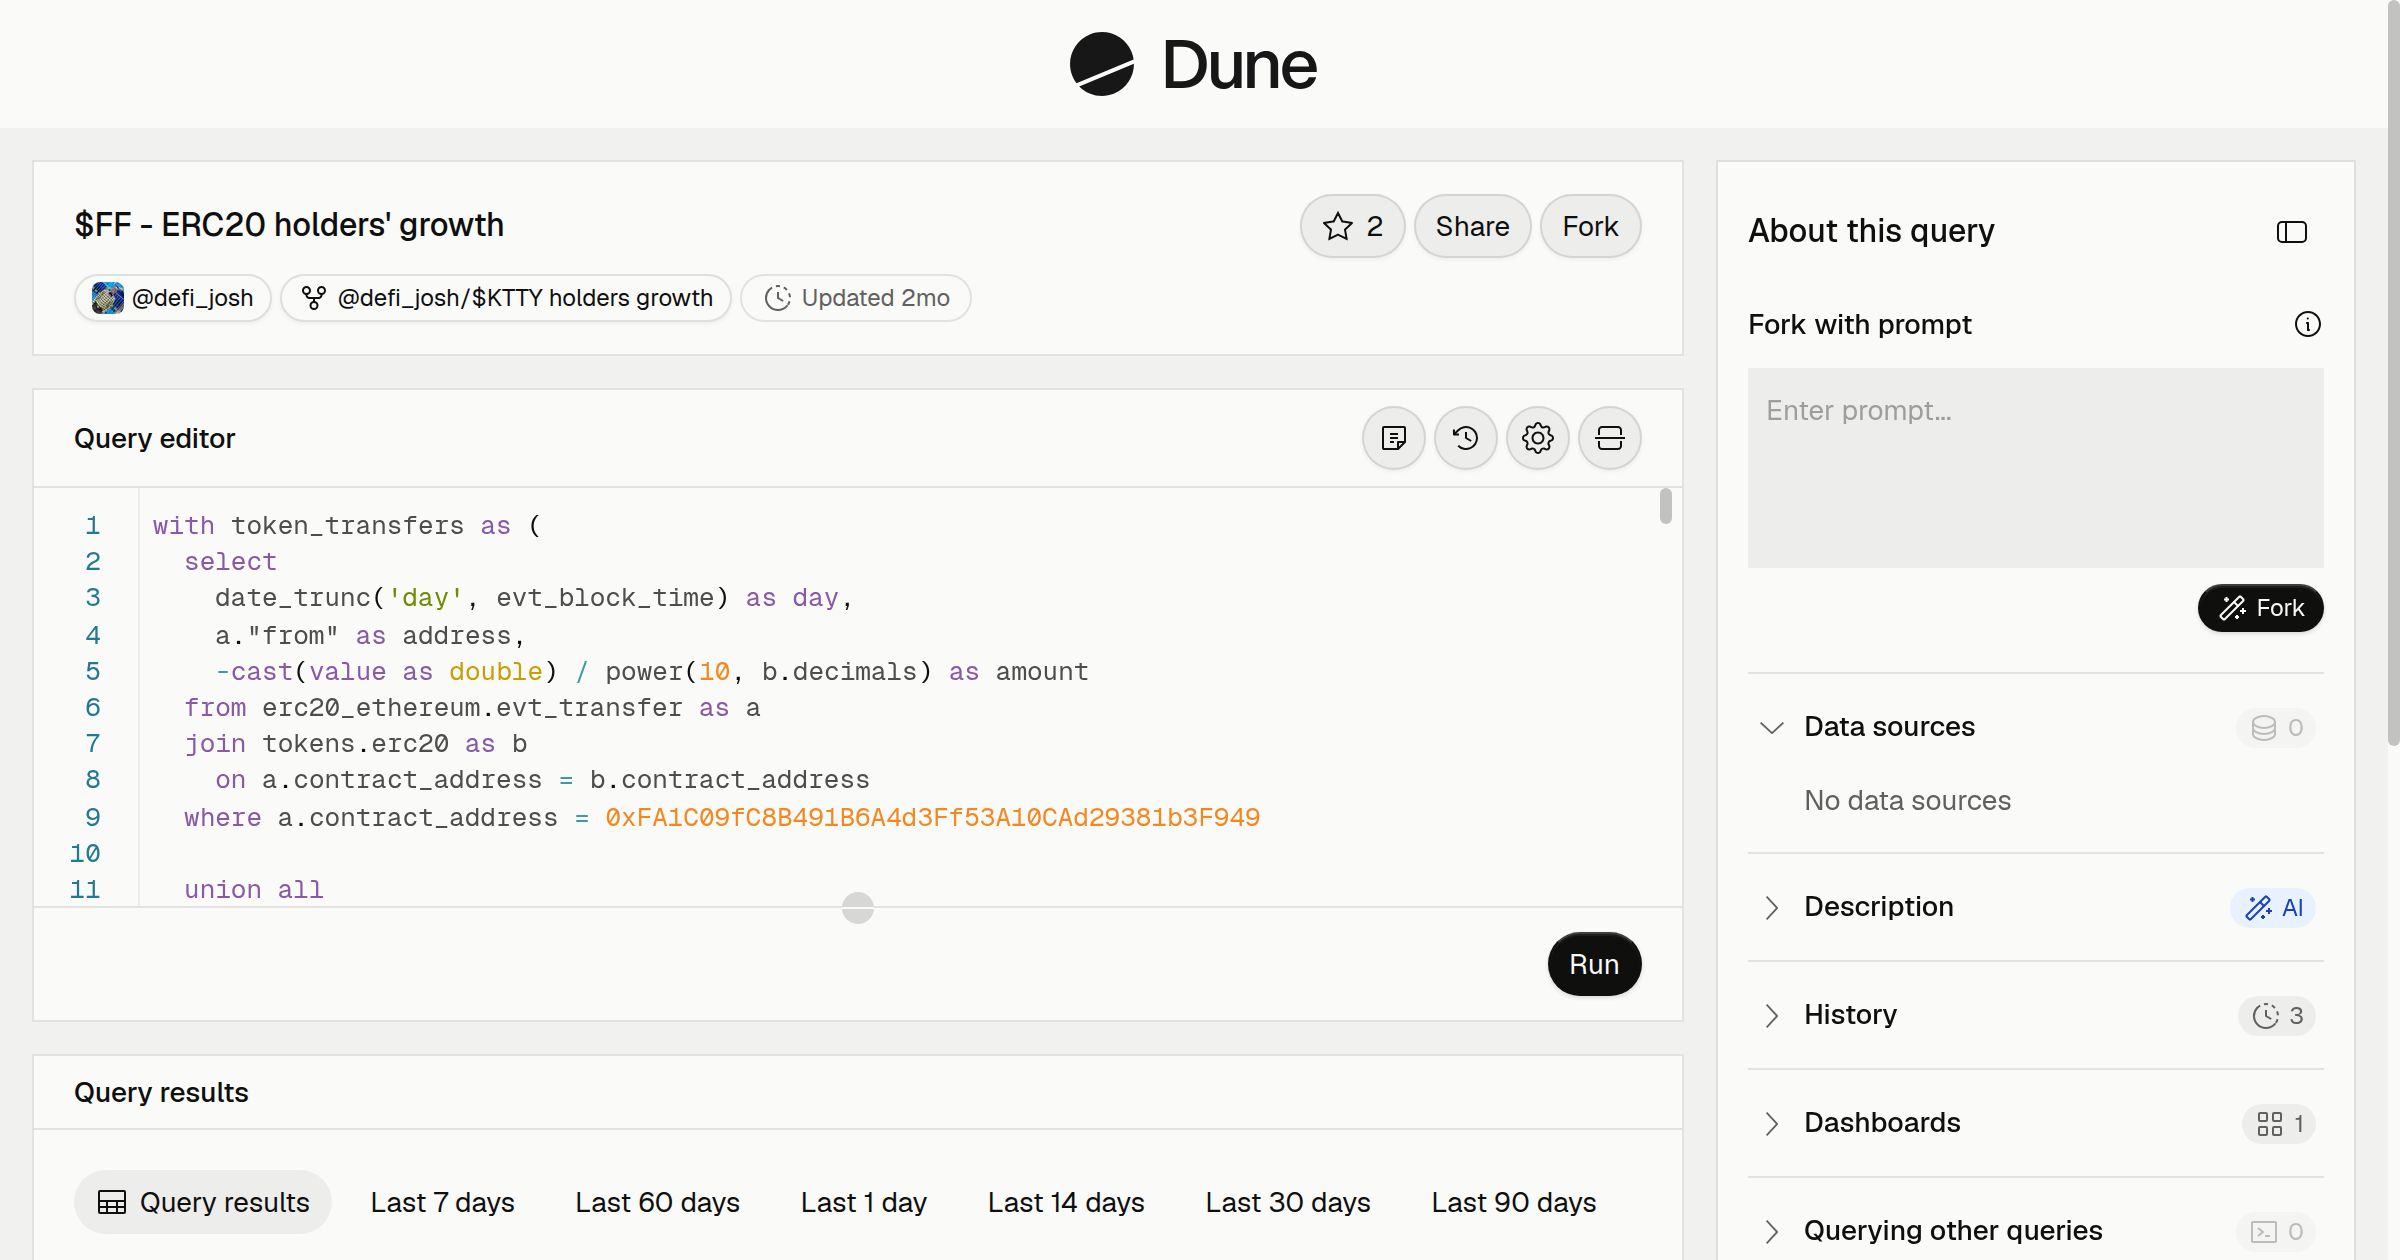Screen dimensions: 2400x1260
Task: Fork the query from header
Action: point(1590,226)
